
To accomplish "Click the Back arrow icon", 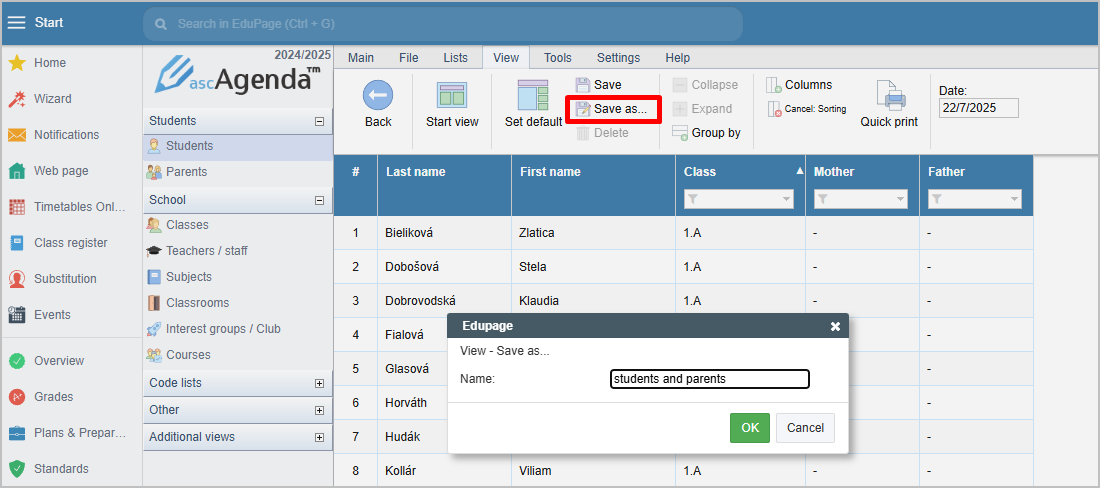I will (x=377, y=95).
